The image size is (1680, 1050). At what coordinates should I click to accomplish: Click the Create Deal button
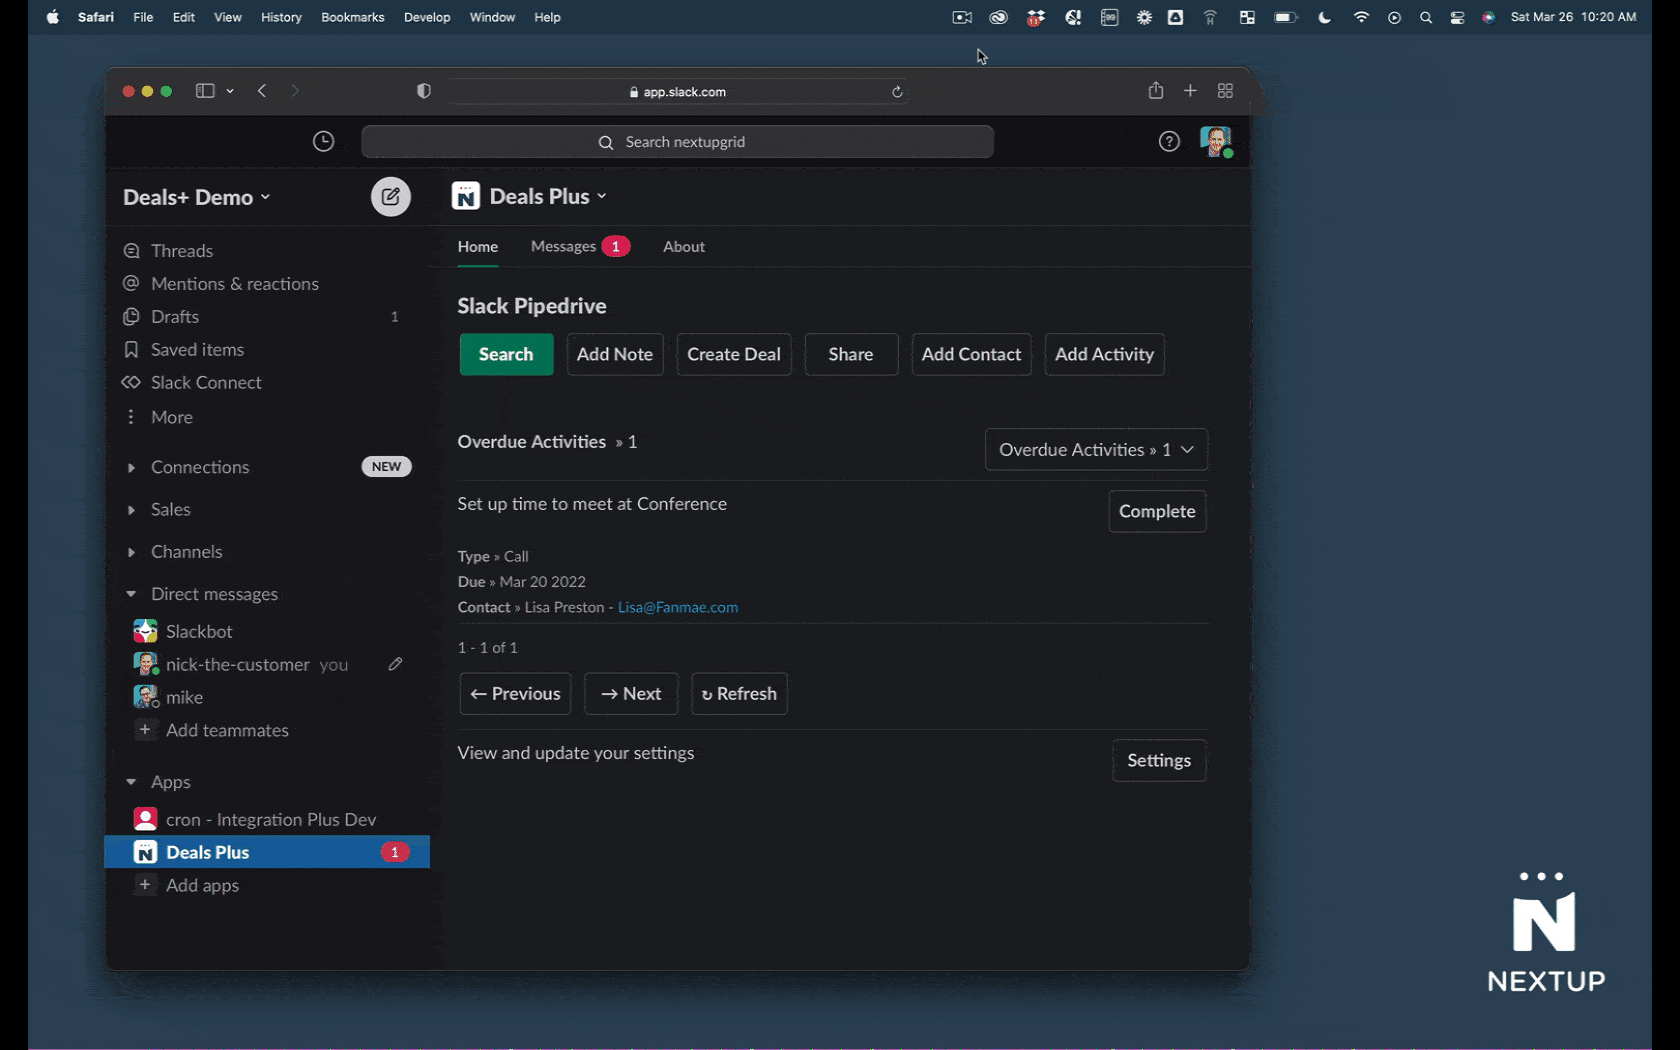734,354
